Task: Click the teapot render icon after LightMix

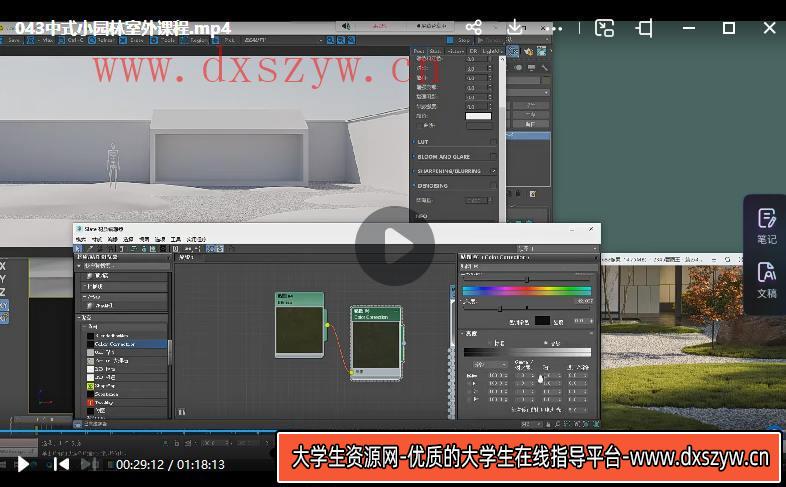Action: point(528,51)
